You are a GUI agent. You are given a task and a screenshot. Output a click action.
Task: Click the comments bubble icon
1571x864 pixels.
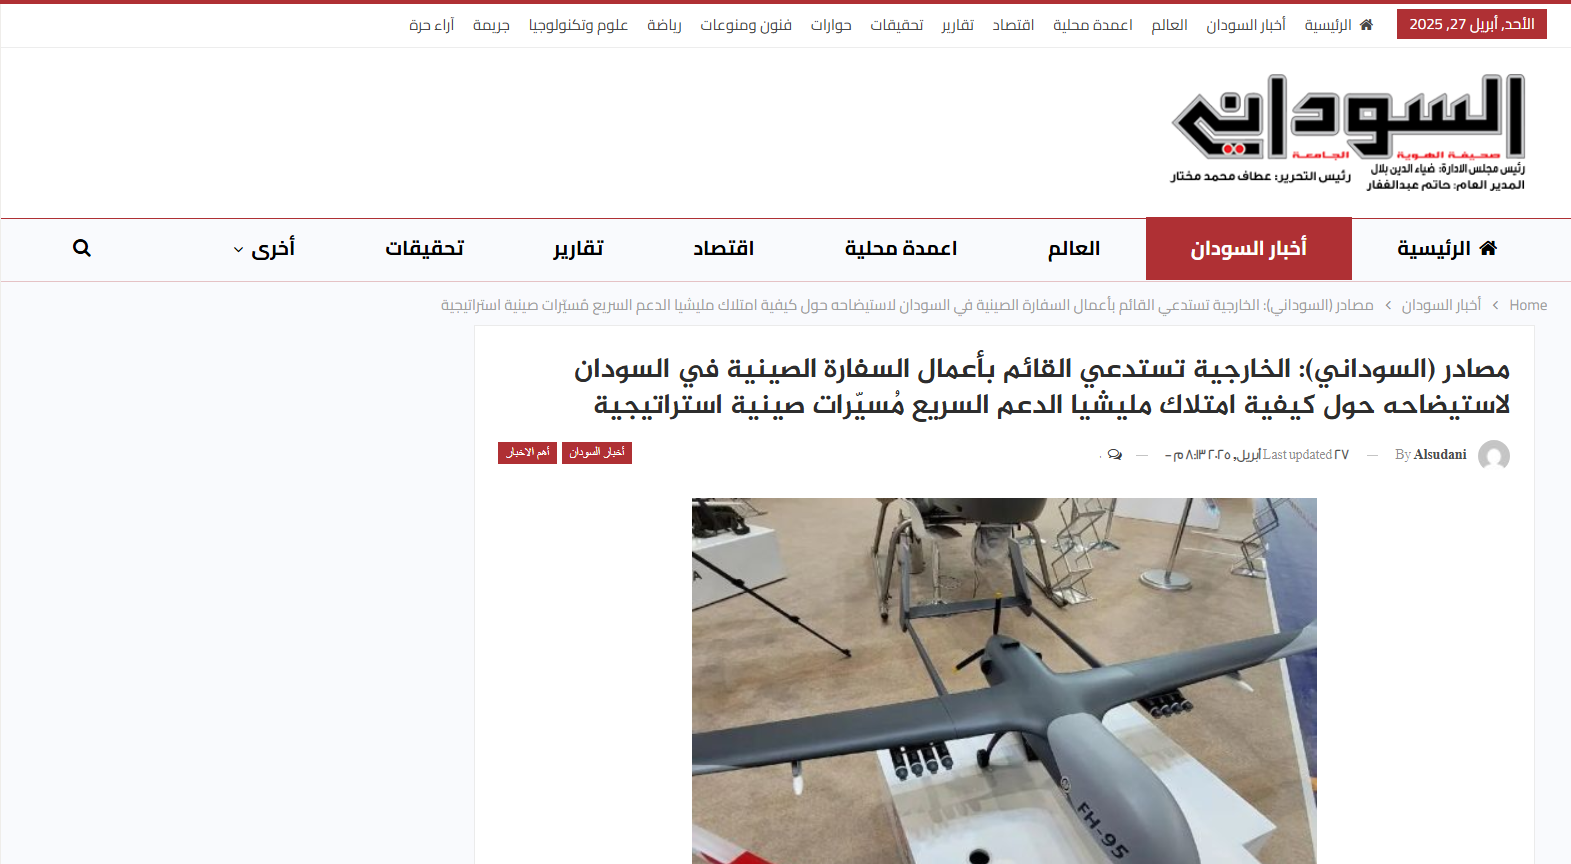[1114, 455]
